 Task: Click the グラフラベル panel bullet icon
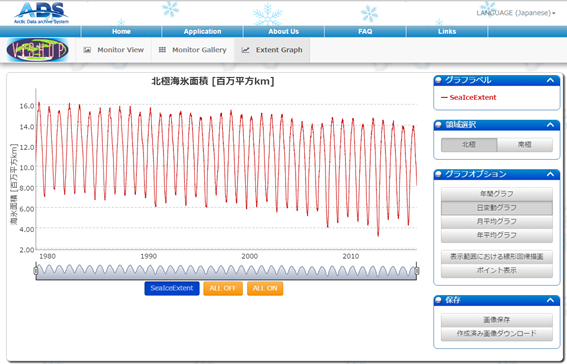coord(439,80)
